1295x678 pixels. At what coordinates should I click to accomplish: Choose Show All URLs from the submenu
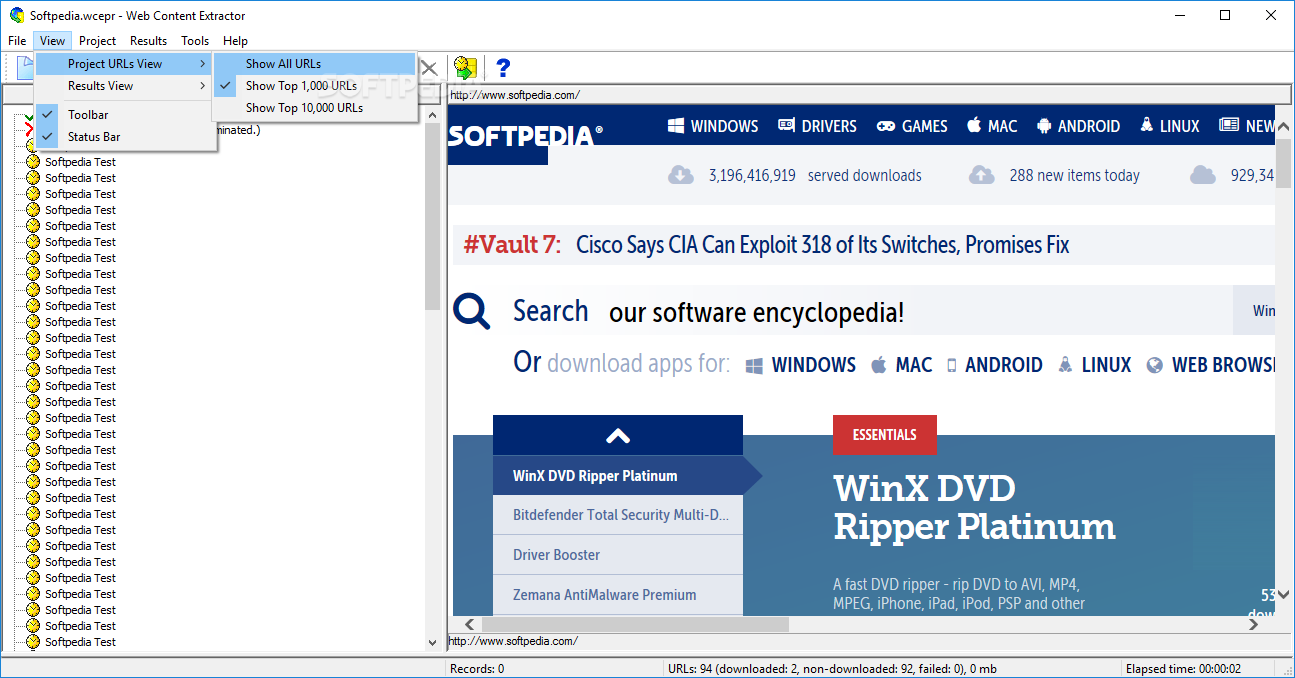click(x=315, y=64)
